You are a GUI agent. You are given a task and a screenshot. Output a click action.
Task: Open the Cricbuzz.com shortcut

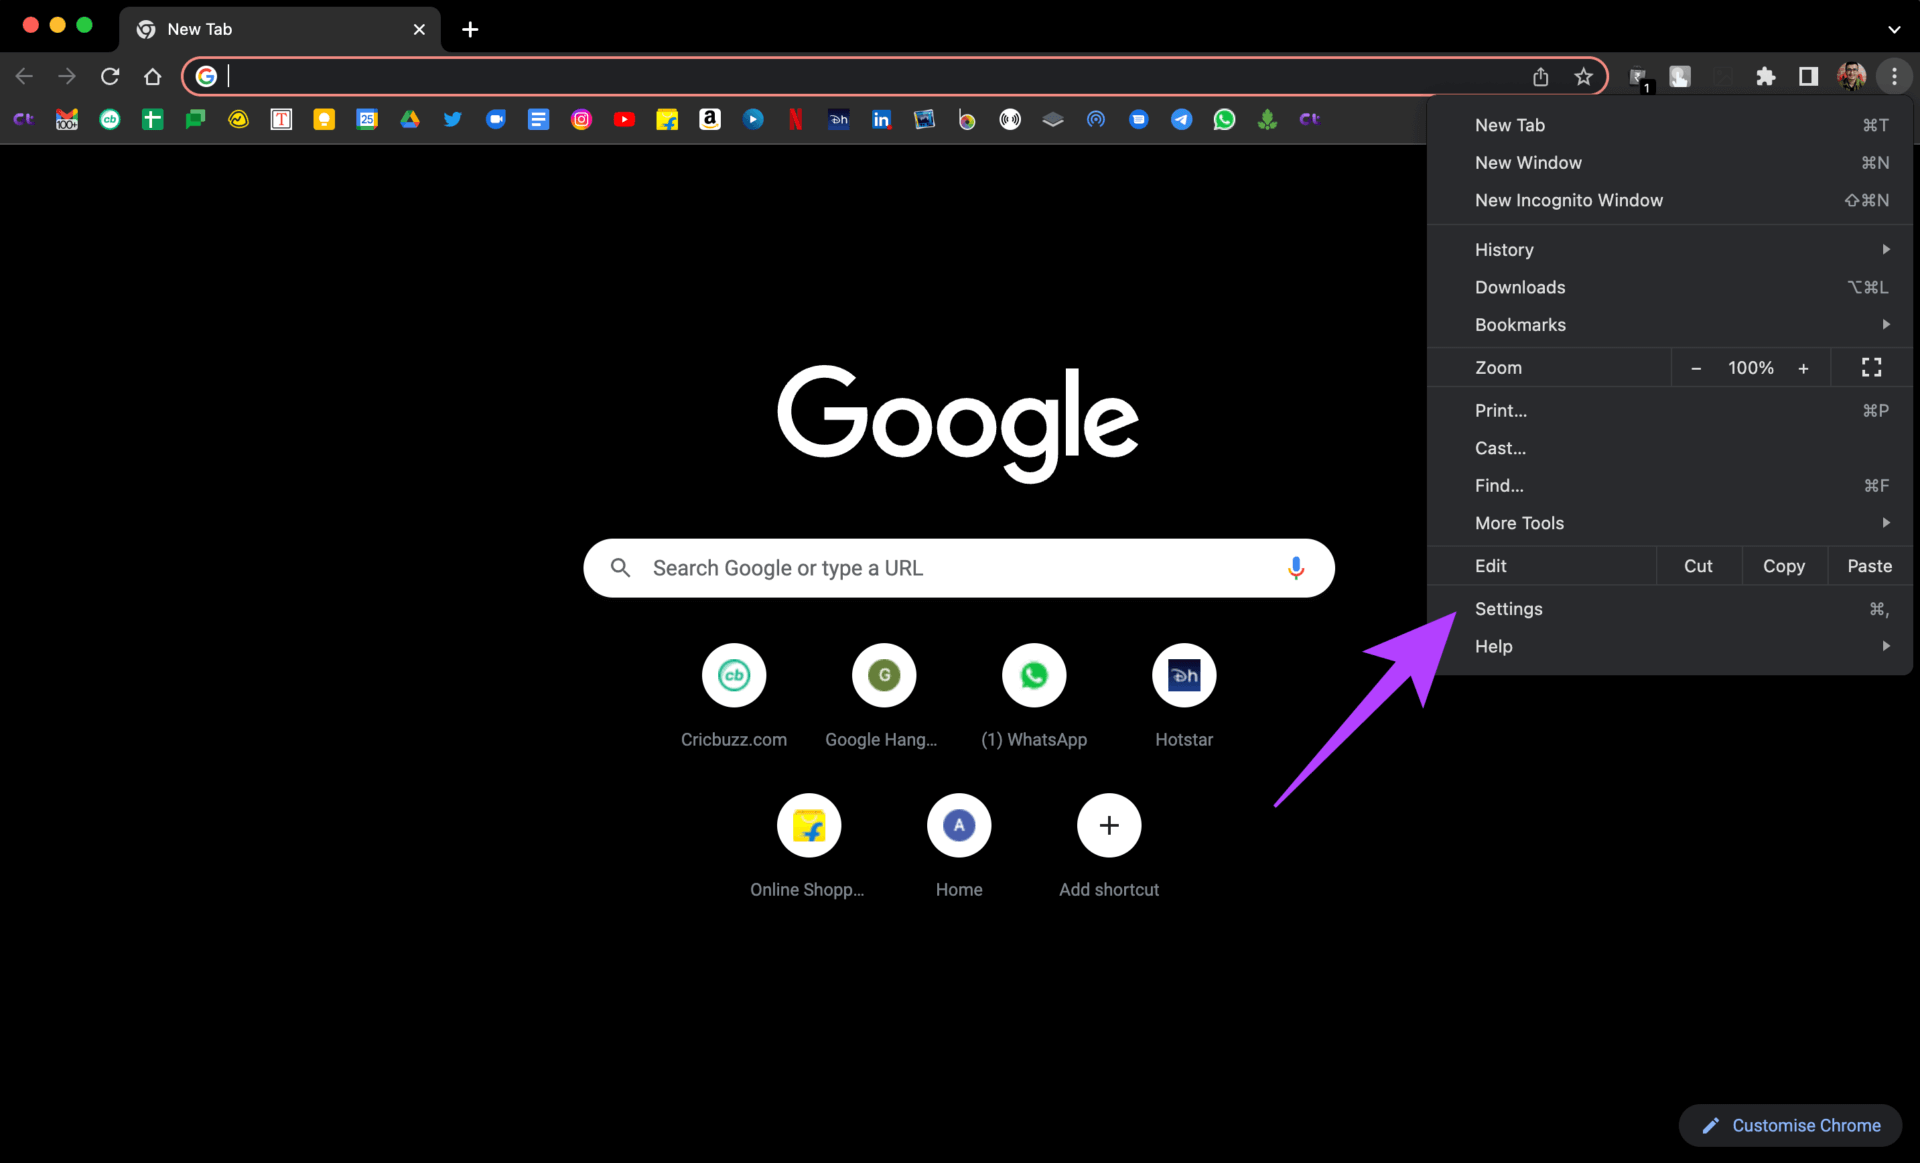[x=734, y=696]
